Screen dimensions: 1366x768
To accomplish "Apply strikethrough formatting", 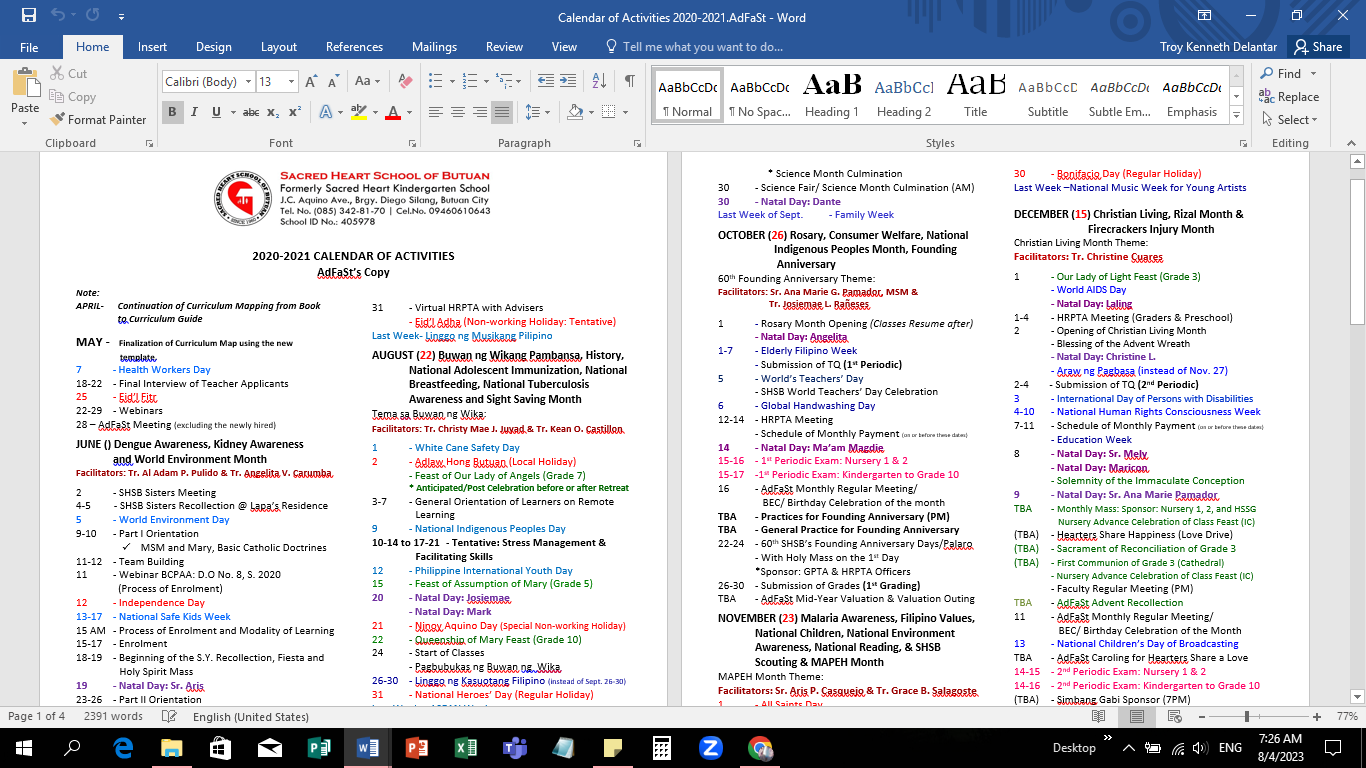I will 251,112.
